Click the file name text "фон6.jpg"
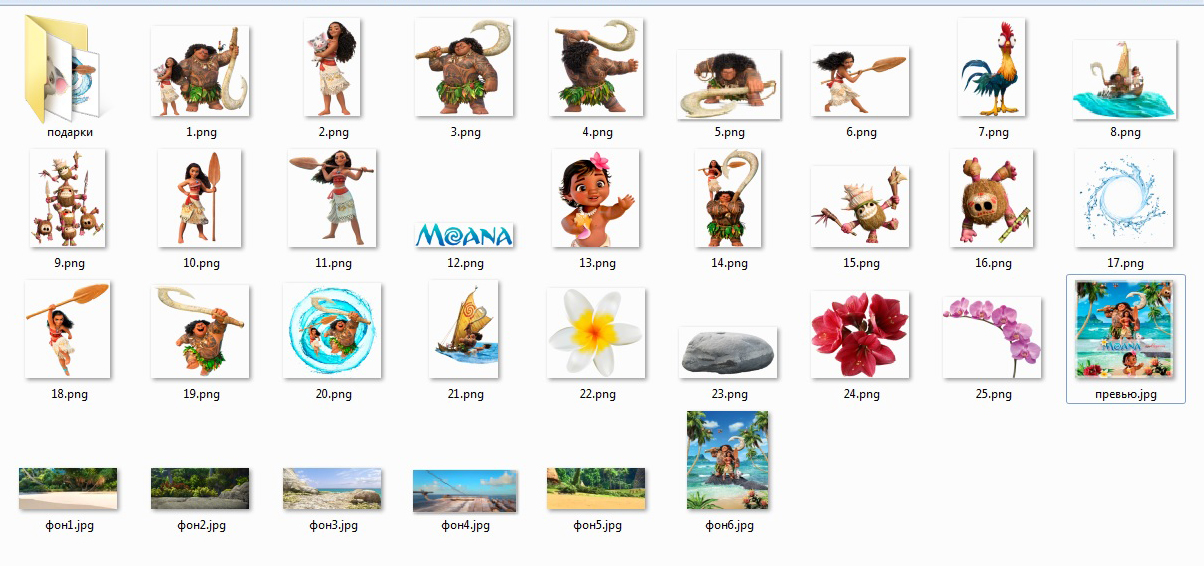This screenshot has width=1204, height=566. [x=729, y=525]
